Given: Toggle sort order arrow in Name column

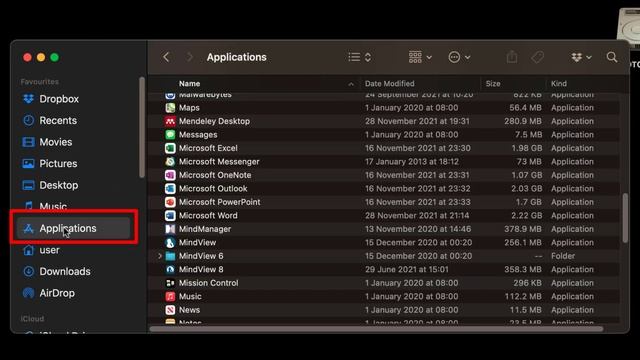Looking at the screenshot, I should coord(351,84).
